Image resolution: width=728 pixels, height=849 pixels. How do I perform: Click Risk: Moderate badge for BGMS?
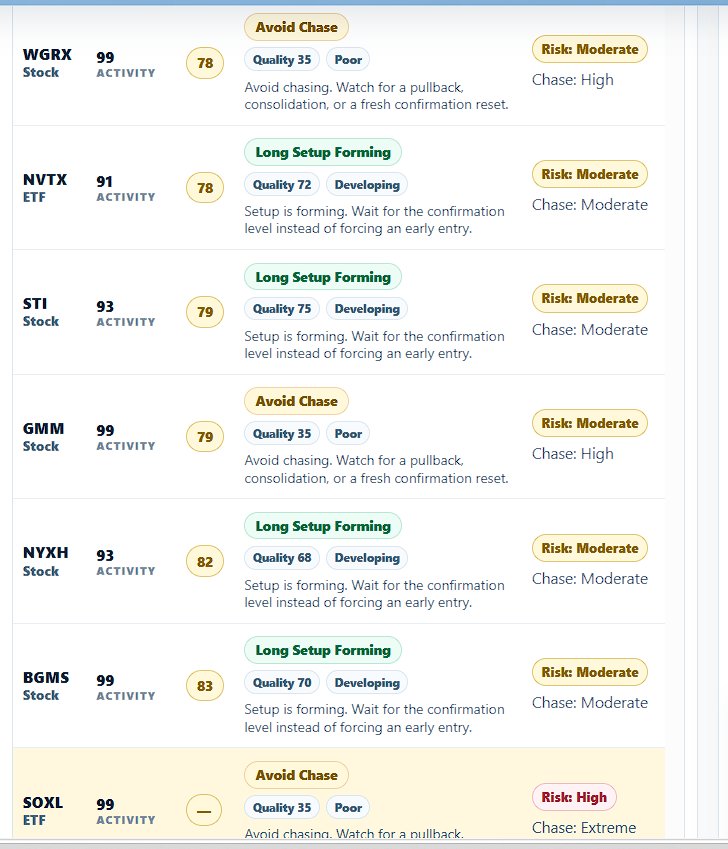(x=589, y=672)
